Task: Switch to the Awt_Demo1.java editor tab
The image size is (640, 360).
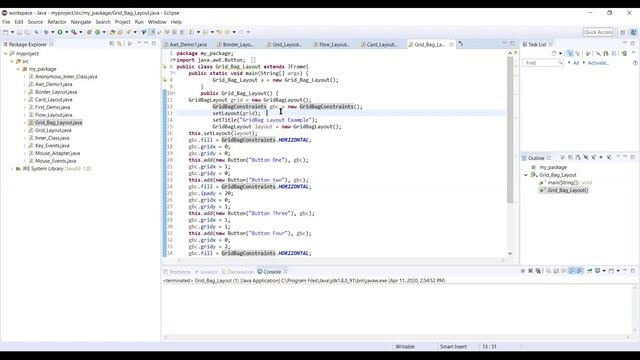Action: tap(187, 44)
